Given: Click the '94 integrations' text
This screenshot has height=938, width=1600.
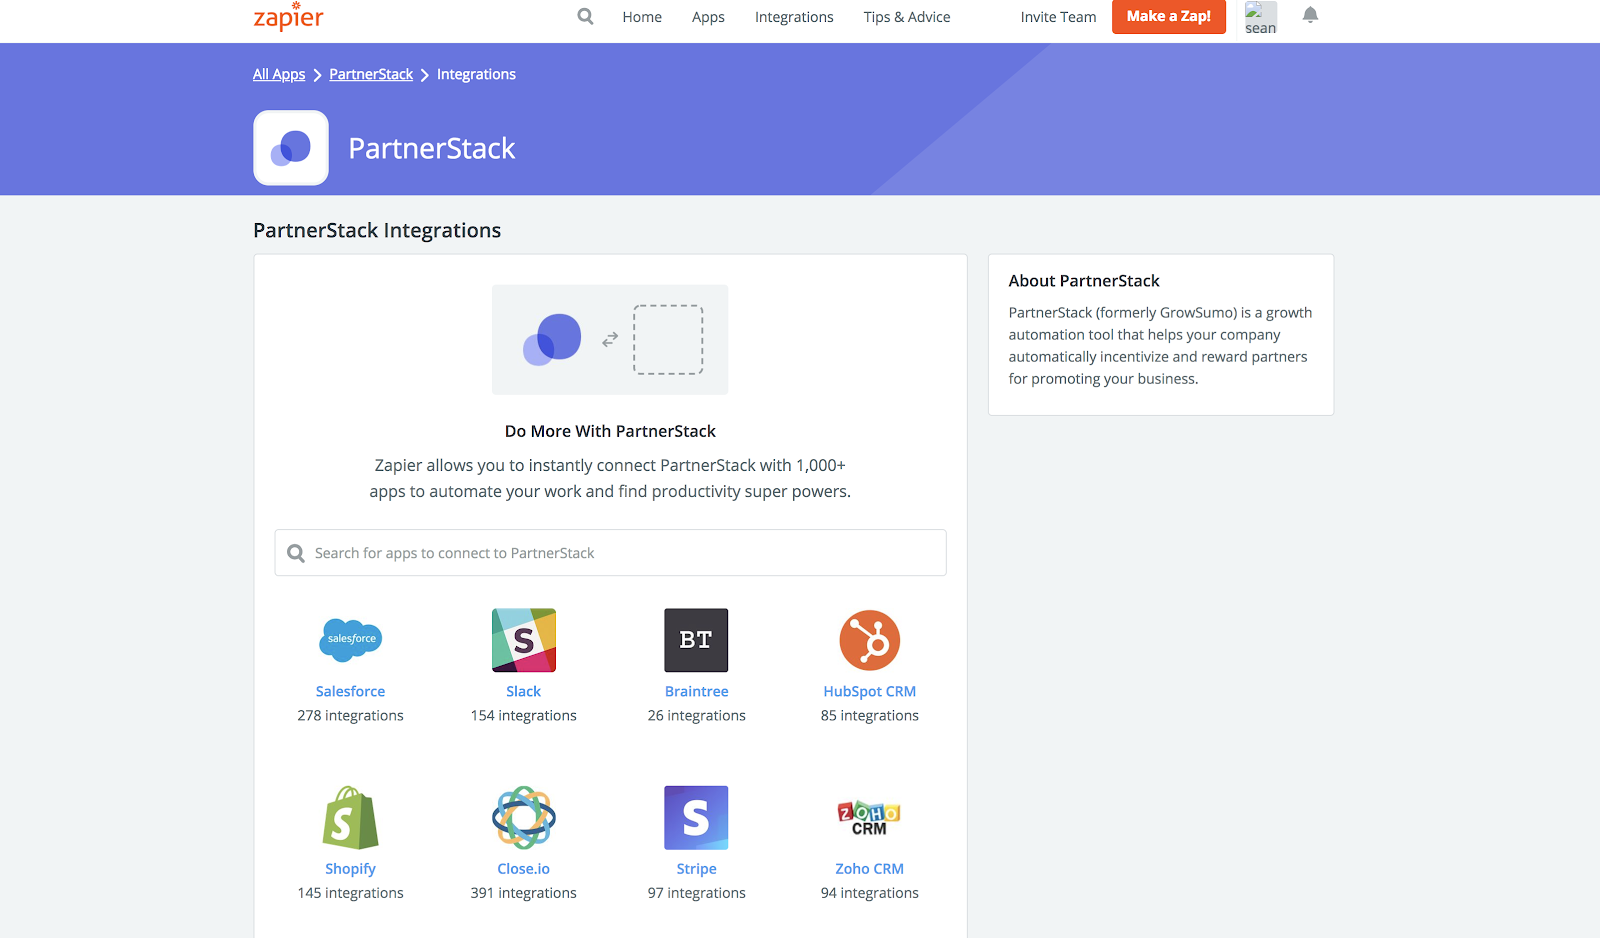Looking at the screenshot, I should point(870,893).
